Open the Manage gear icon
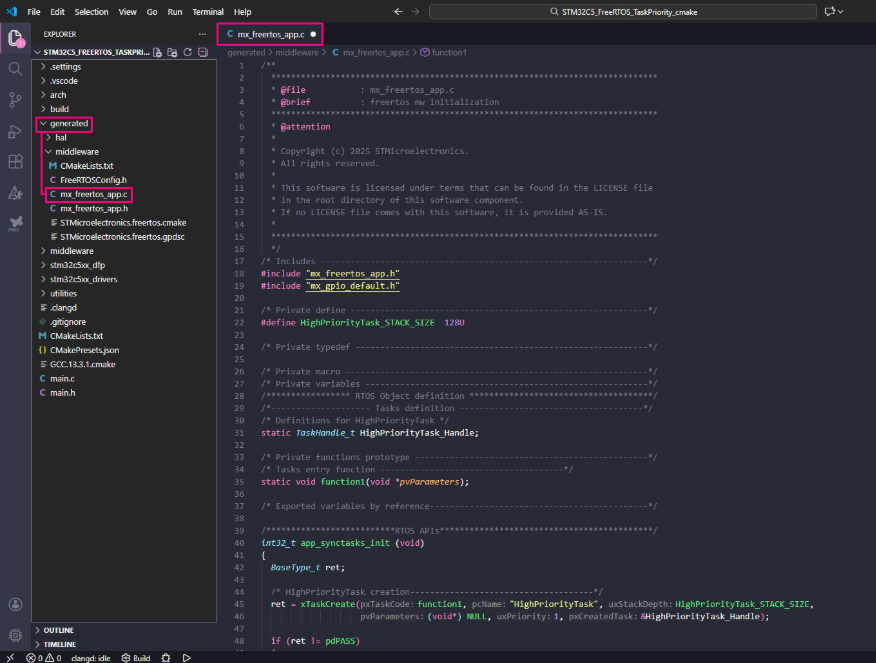The width and height of the screenshot is (876, 663). click(x=15, y=635)
